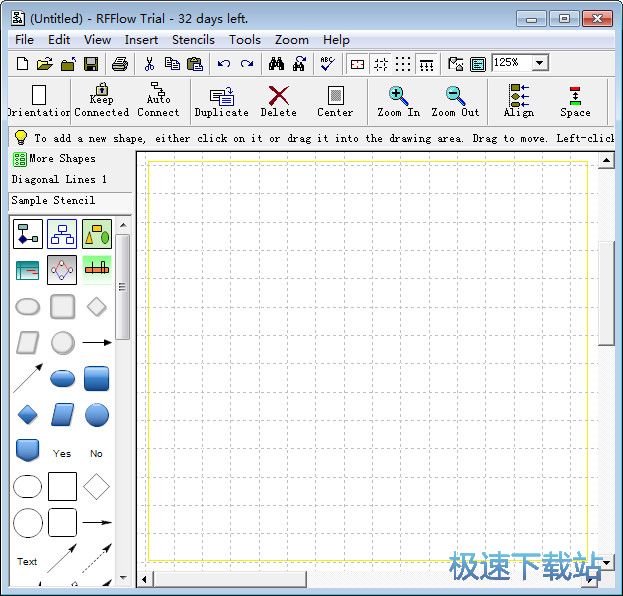This screenshot has width=623, height=596.
Task: Open the Sample Stencil selector
Action: pyautogui.click(x=66, y=200)
